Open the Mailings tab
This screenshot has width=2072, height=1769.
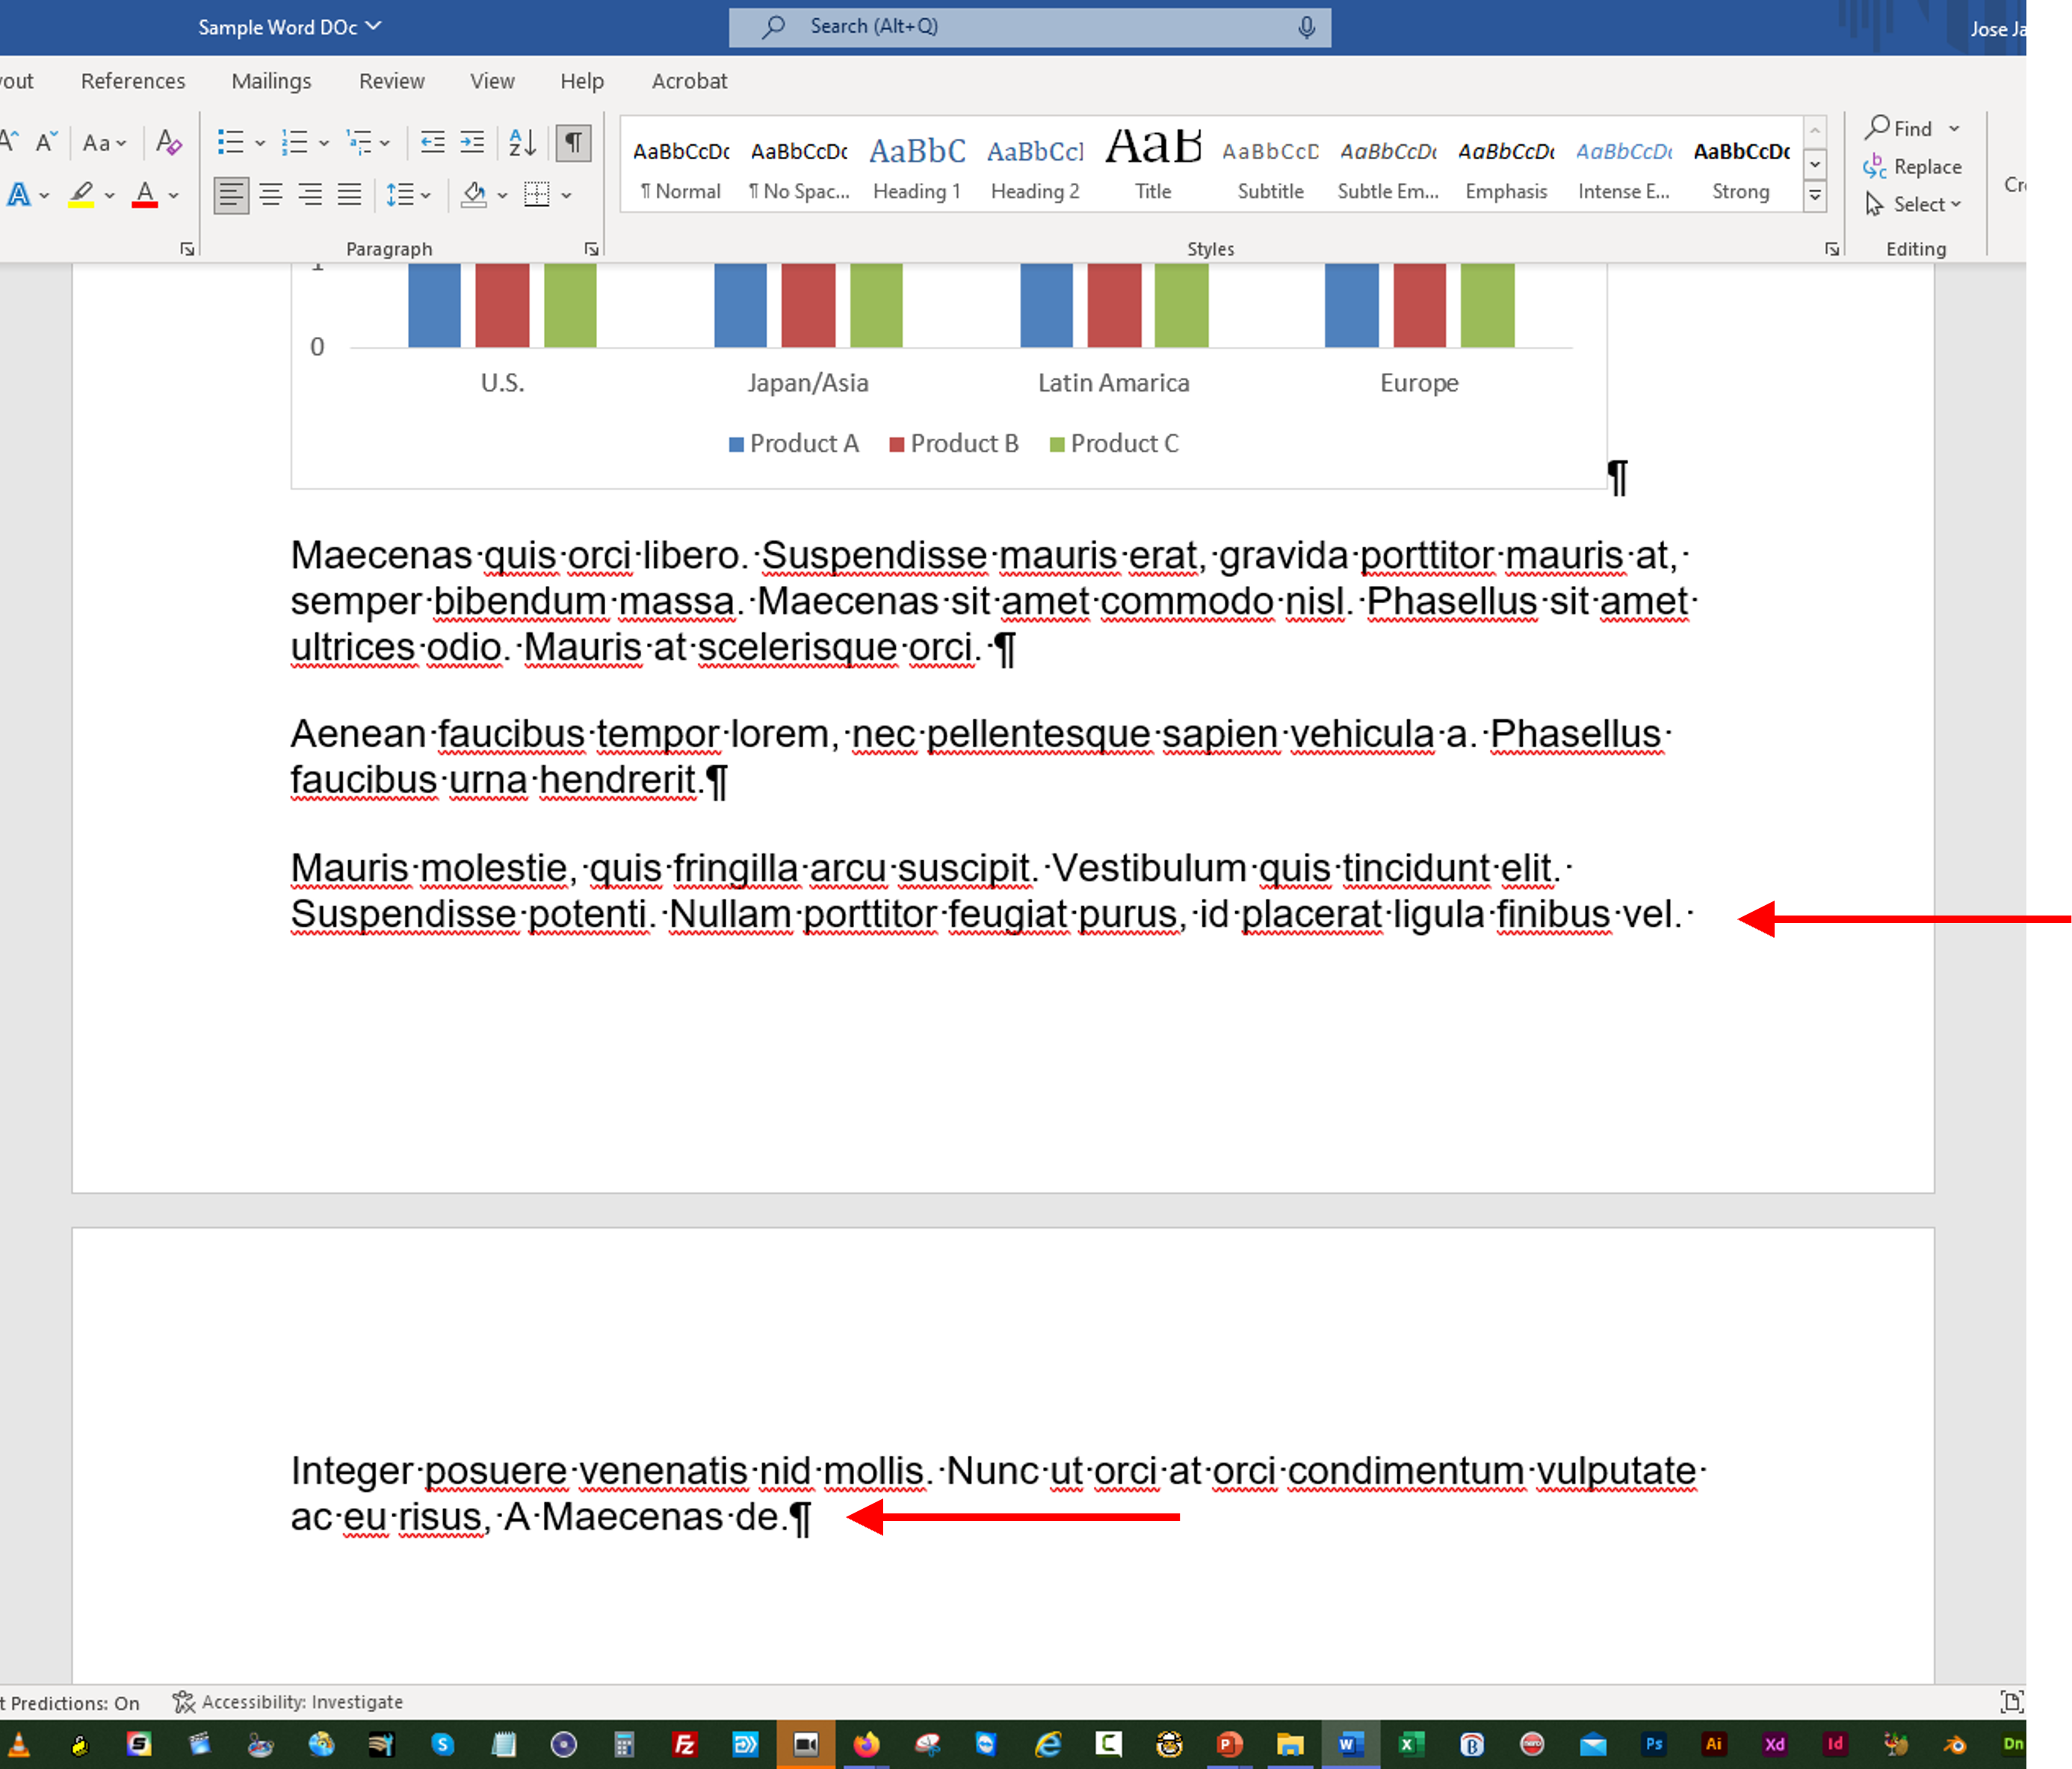click(271, 81)
